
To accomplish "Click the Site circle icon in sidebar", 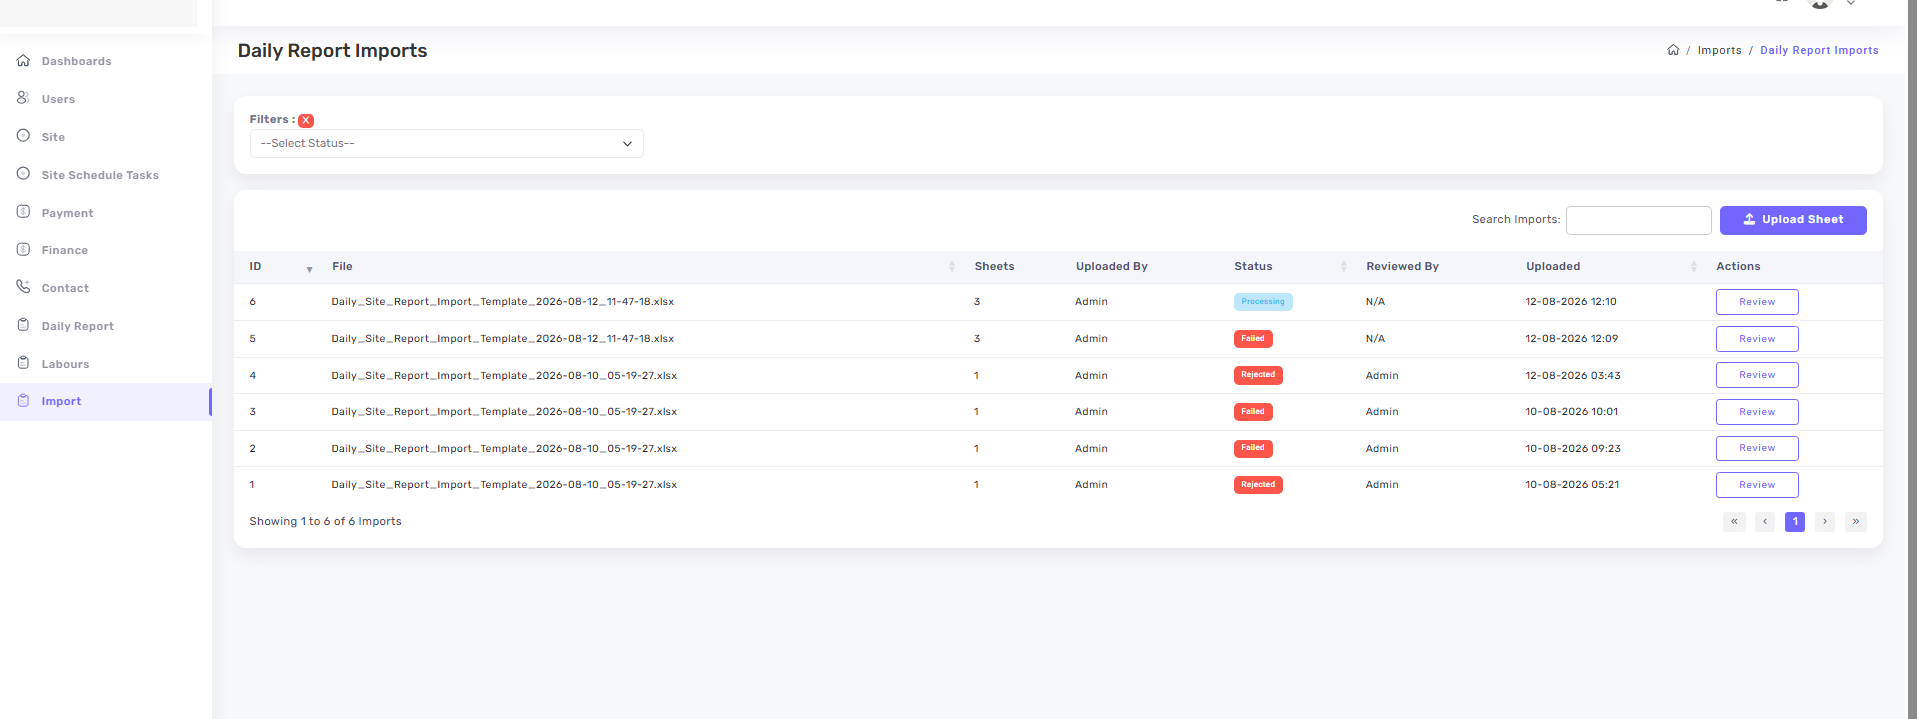I will coord(23,136).
